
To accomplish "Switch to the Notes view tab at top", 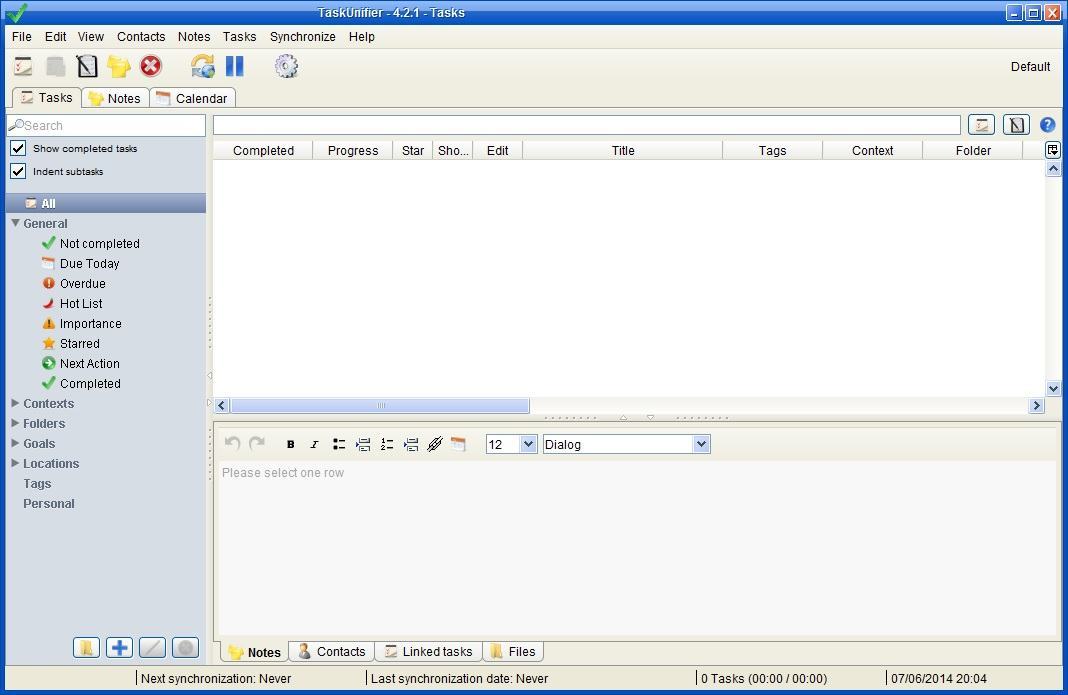I will (x=115, y=98).
